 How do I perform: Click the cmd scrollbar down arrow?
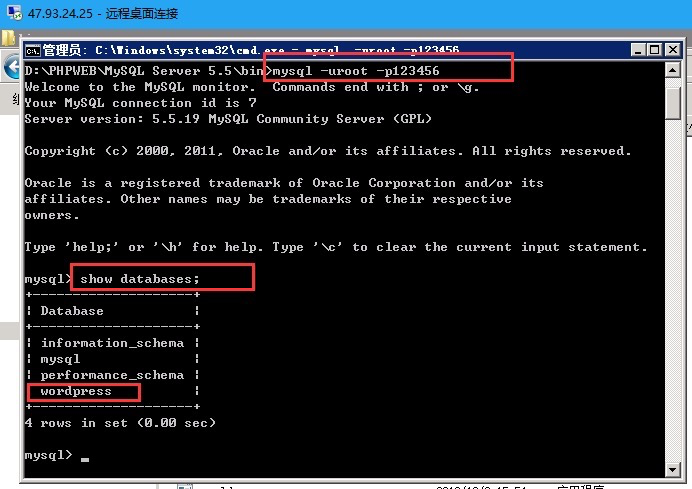click(x=672, y=470)
